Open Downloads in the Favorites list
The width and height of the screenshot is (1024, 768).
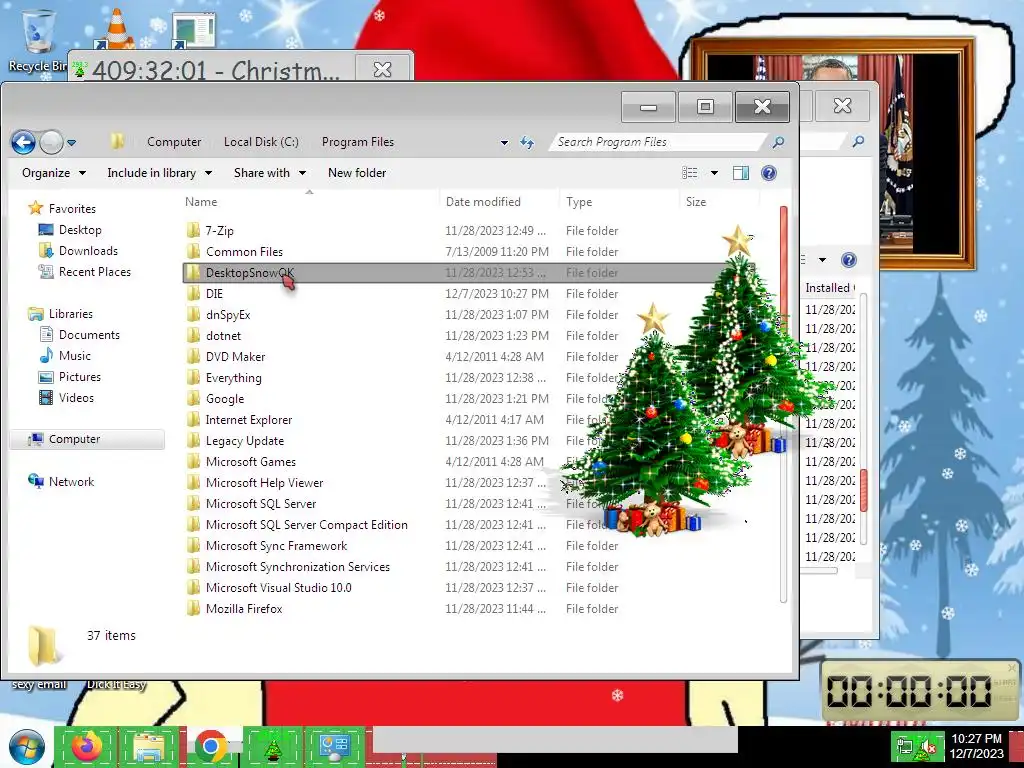tap(78, 251)
